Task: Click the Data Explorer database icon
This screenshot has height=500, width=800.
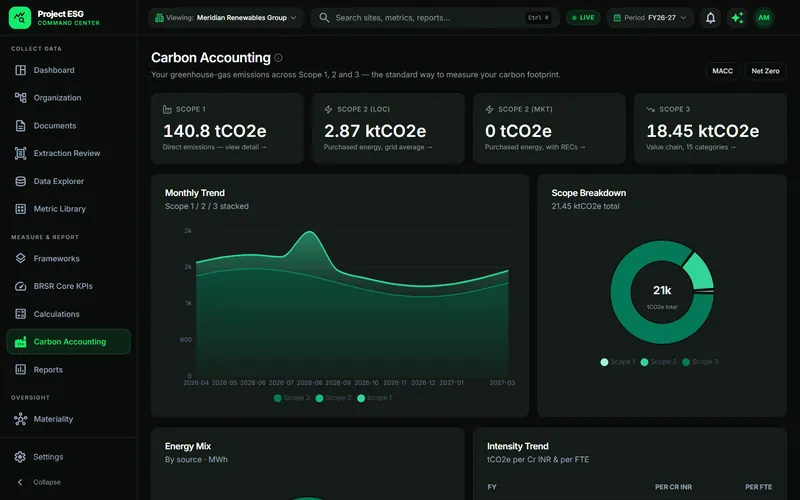Action: click(20, 181)
